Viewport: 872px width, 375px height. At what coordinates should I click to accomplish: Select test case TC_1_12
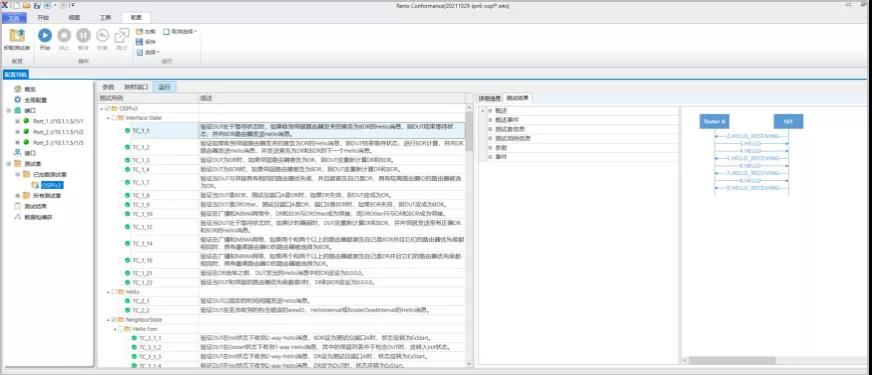click(x=142, y=227)
